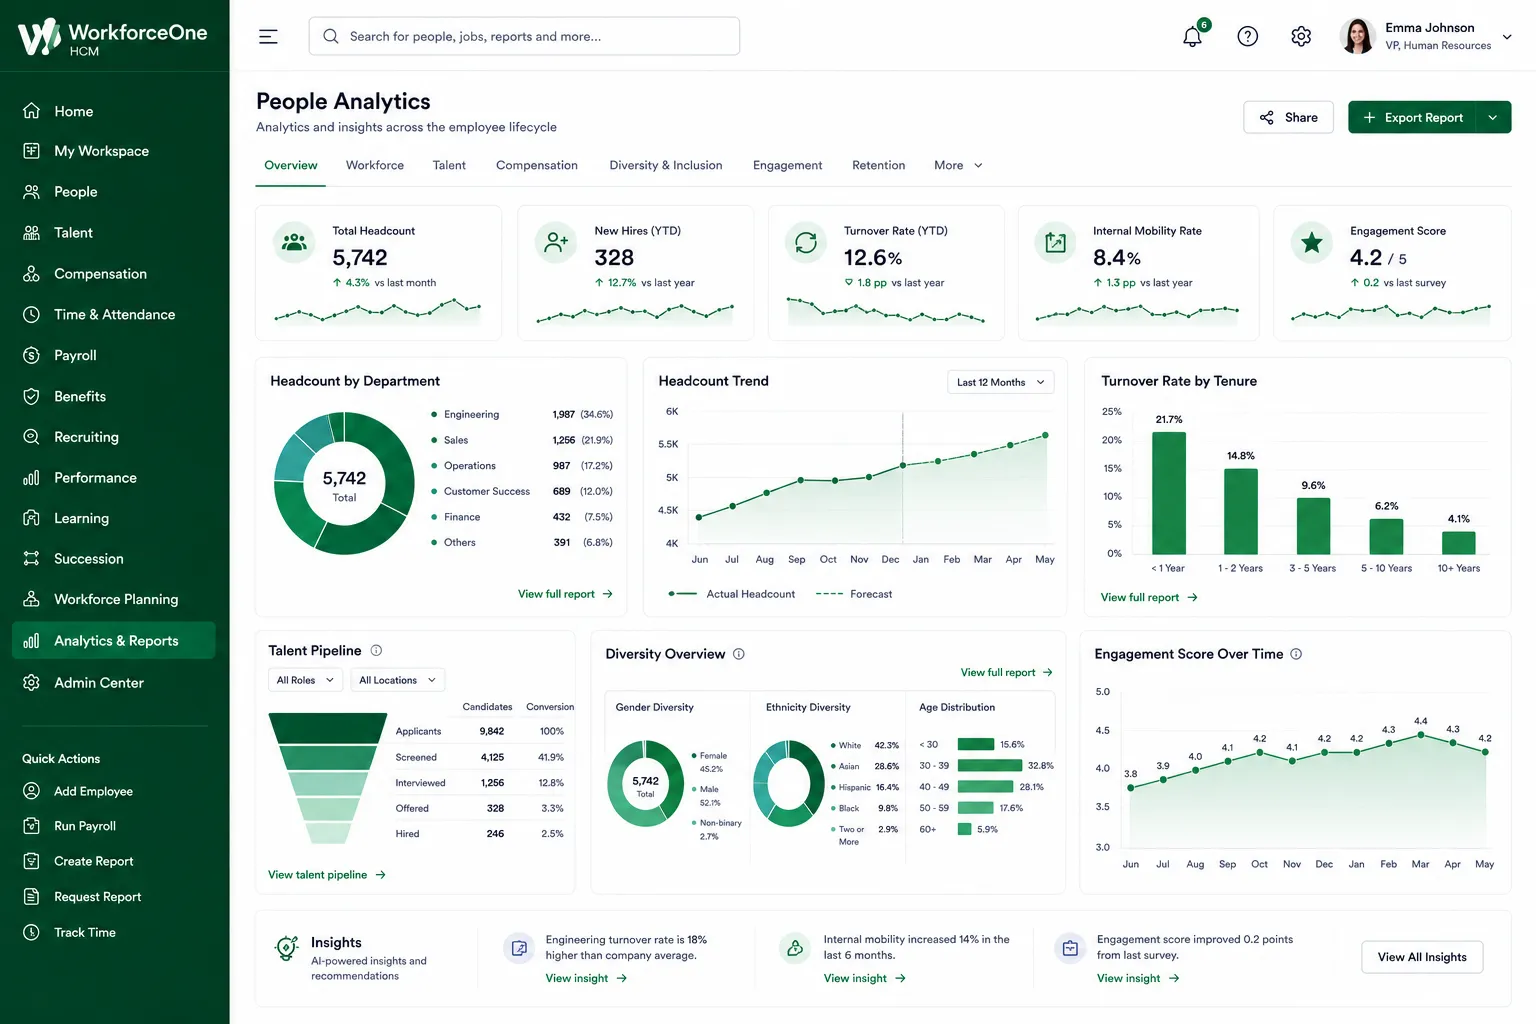Click the '< 1 Year' turnover bar

point(1169,493)
